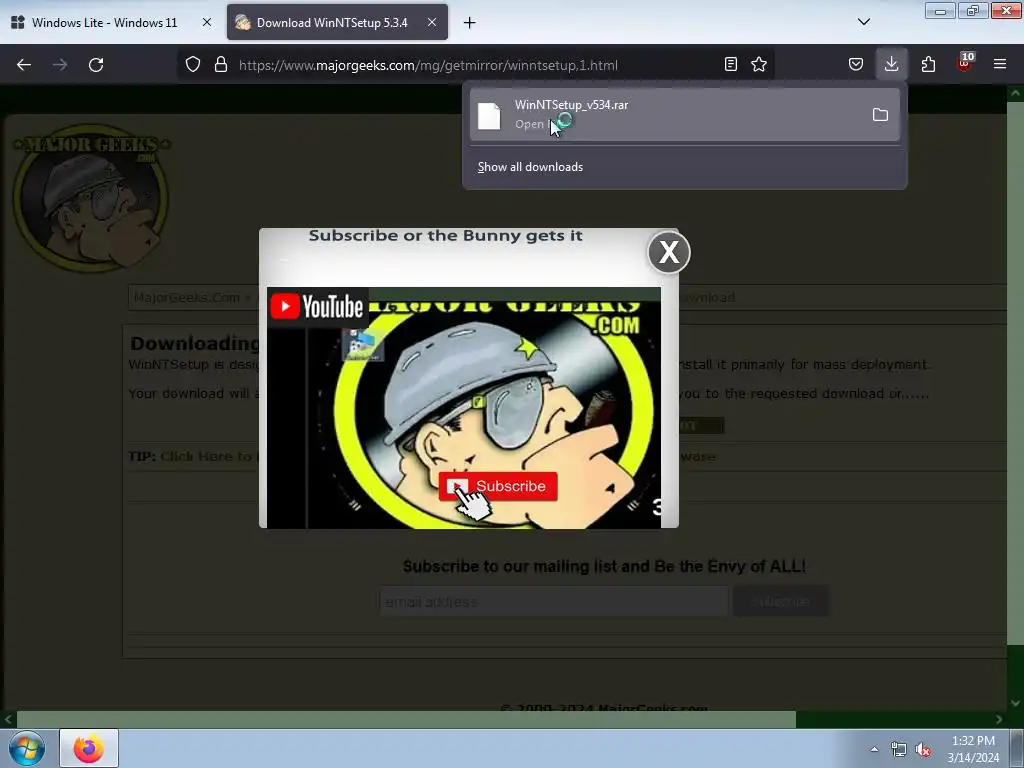
Task: Click the horizontal scrollbar thumb
Action: [406, 720]
